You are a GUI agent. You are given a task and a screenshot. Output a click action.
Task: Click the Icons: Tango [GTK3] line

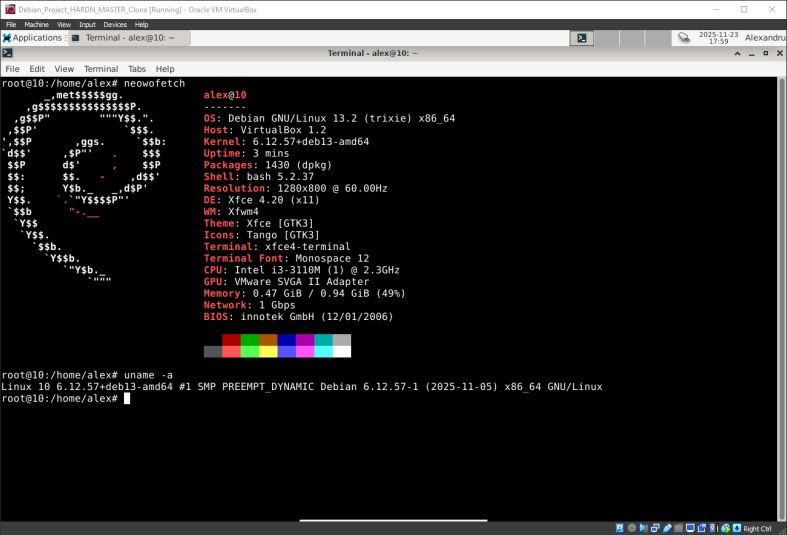pos(261,235)
